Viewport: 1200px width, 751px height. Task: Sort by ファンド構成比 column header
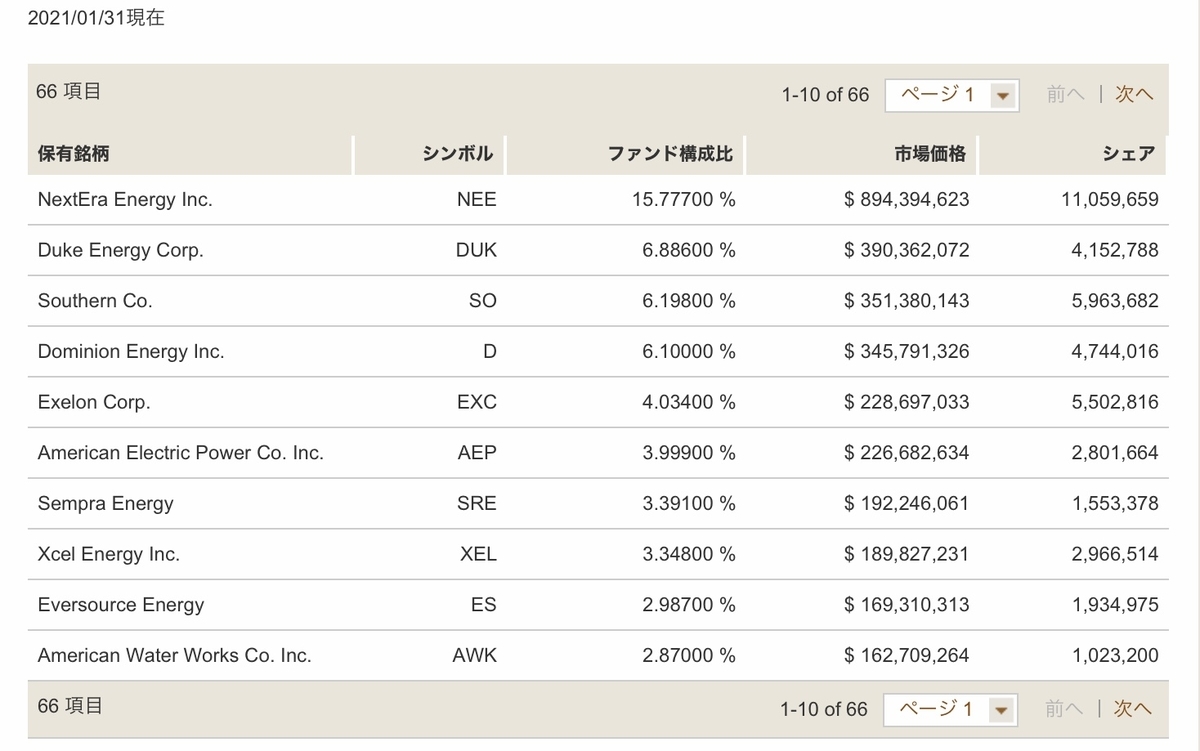tap(670, 154)
